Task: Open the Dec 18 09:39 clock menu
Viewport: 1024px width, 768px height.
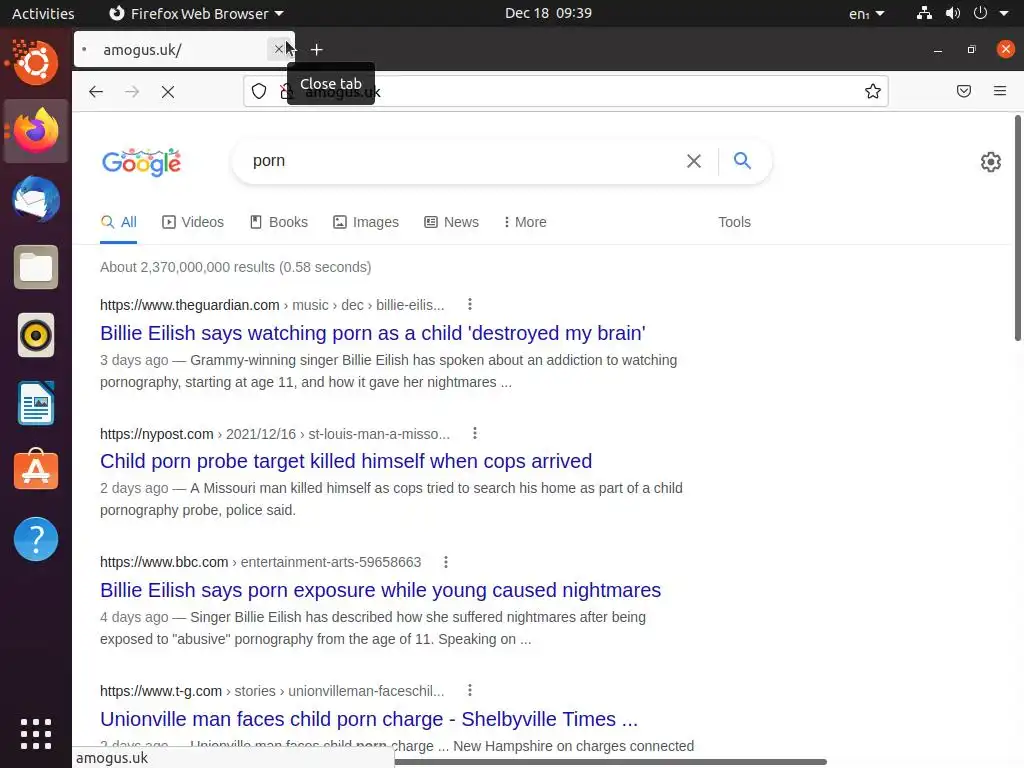Action: point(548,13)
